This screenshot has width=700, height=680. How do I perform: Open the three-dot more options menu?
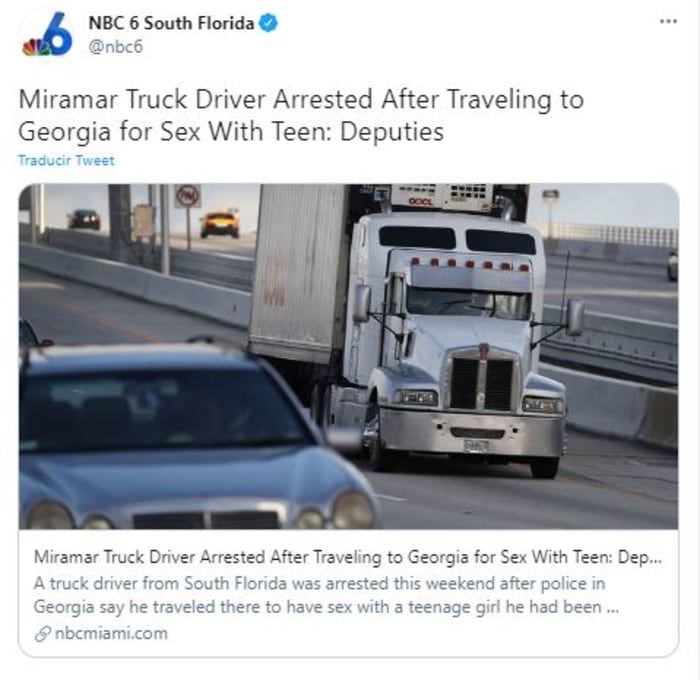pos(668,21)
